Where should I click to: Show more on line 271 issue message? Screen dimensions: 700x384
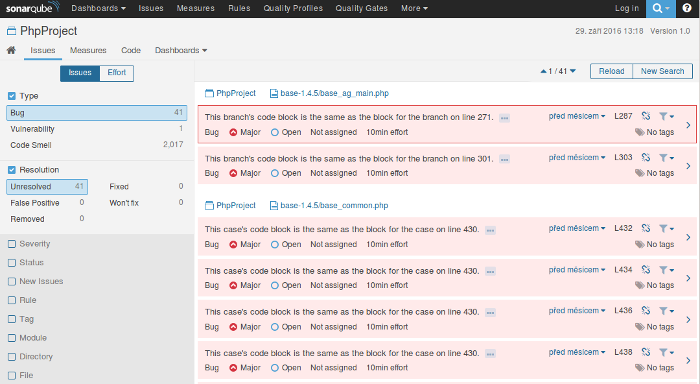tap(504, 118)
